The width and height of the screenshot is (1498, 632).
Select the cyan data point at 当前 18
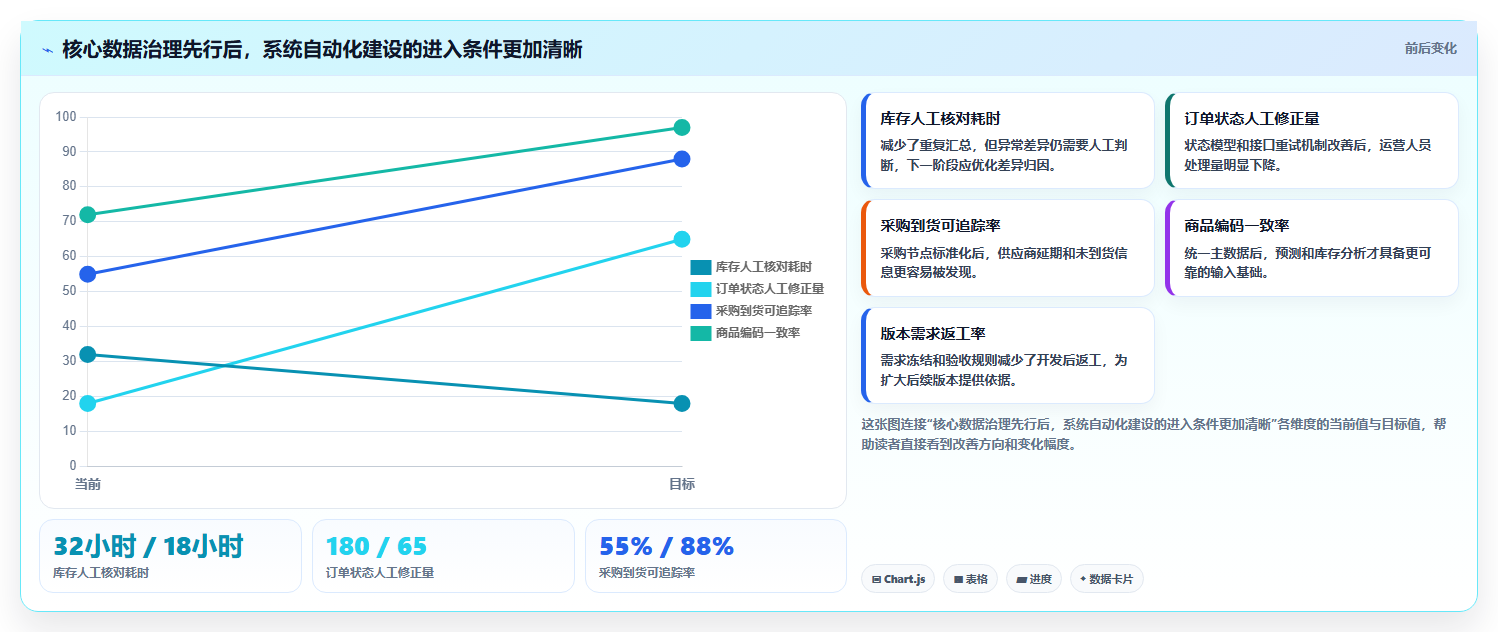click(x=88, y=403)
